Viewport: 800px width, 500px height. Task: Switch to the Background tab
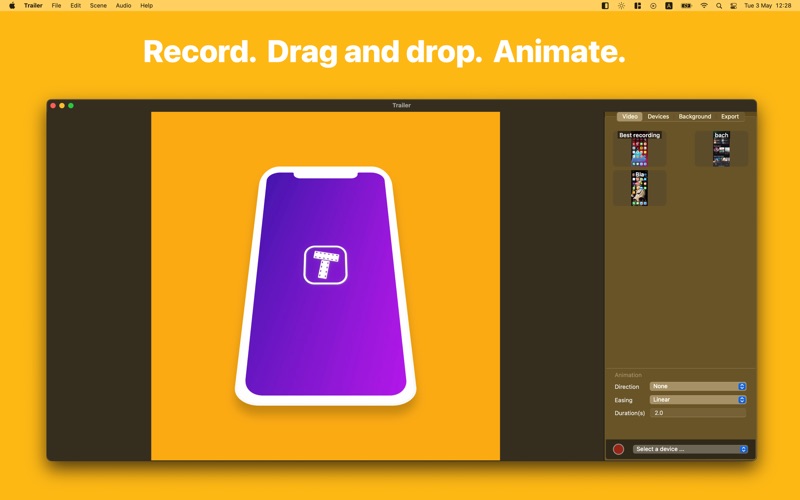click(694, 116)
